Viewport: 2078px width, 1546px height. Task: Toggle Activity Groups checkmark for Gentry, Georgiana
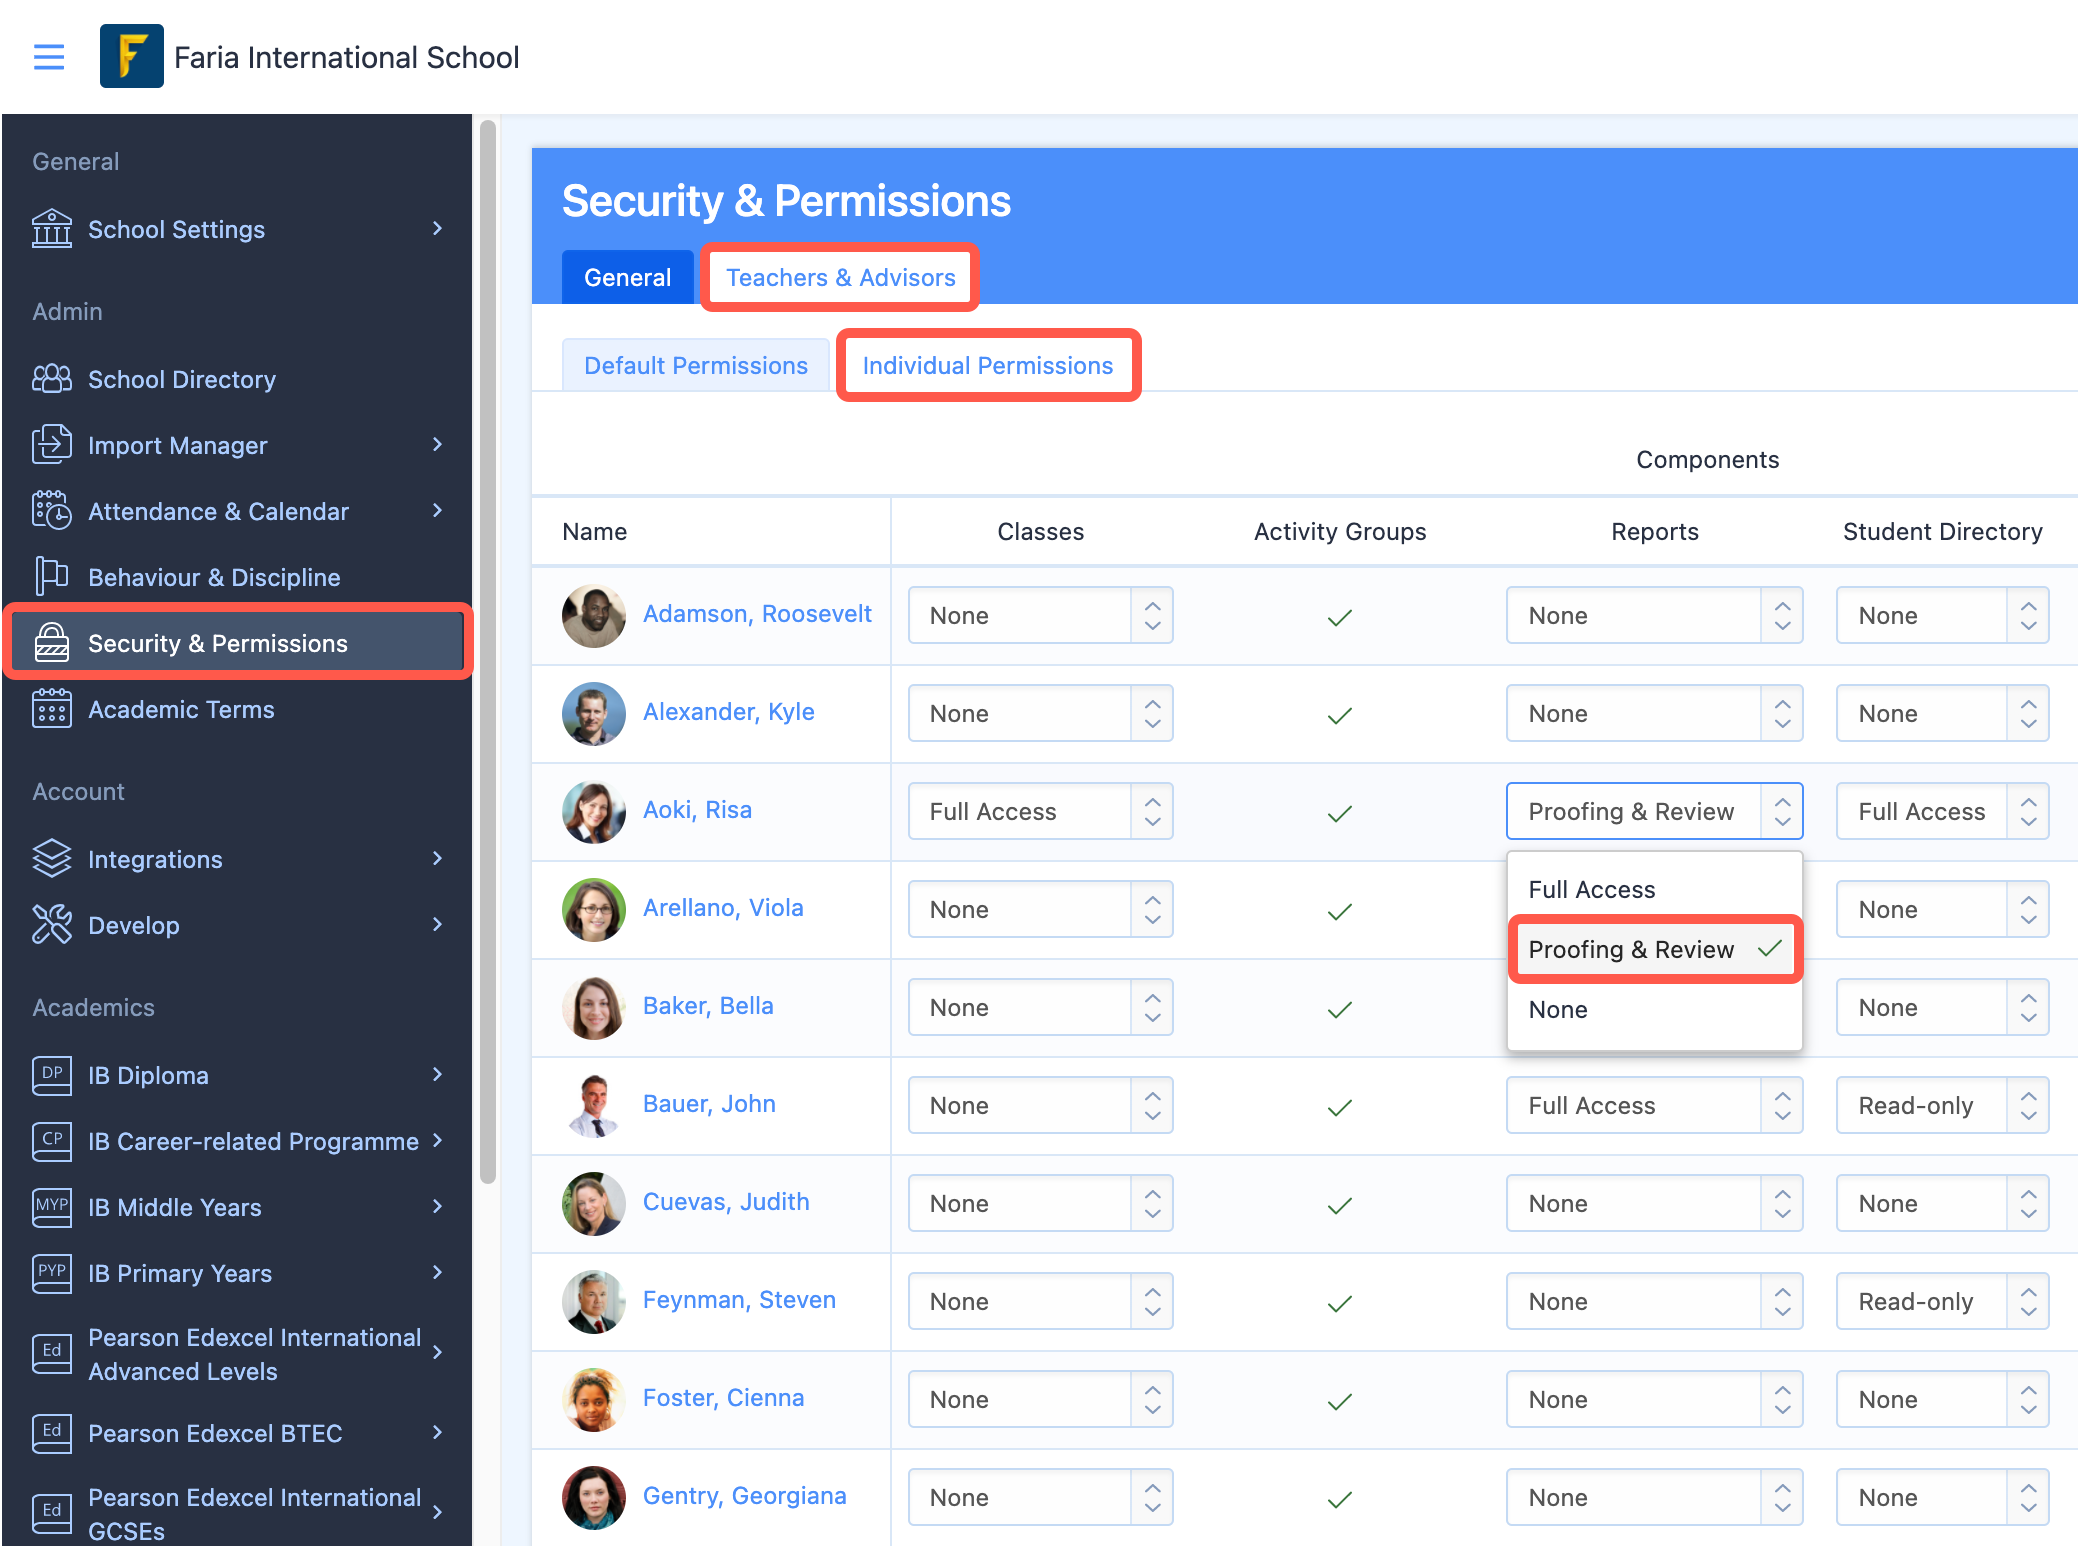[x=1339, y=1499]
